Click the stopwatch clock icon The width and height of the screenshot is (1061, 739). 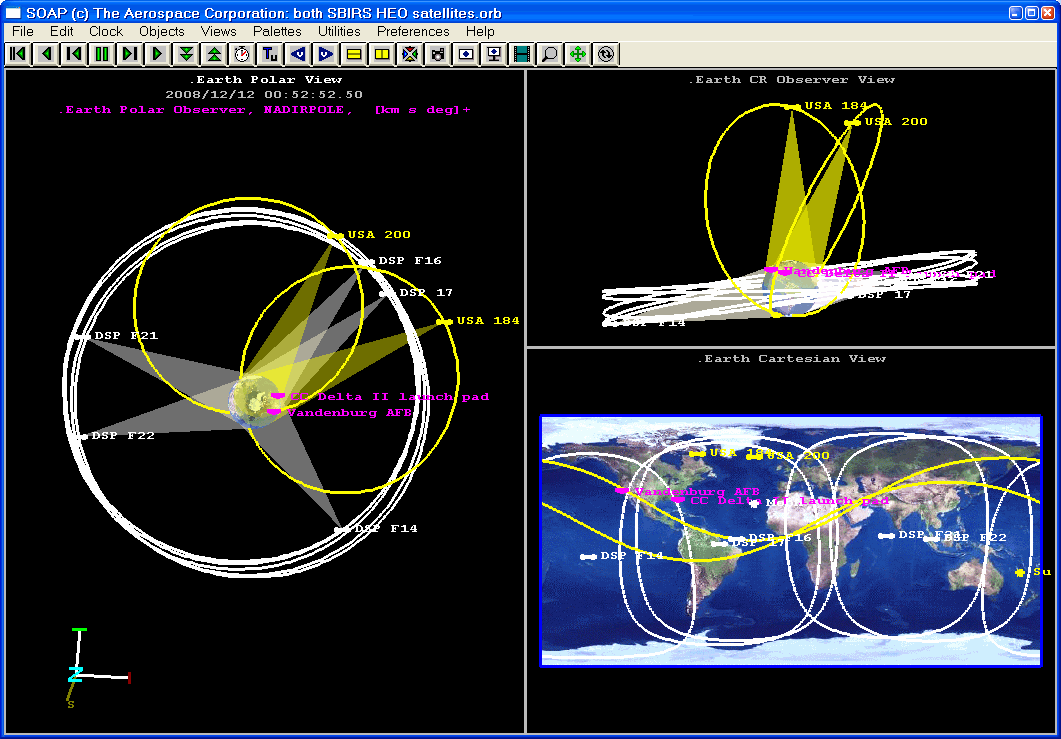242,54
